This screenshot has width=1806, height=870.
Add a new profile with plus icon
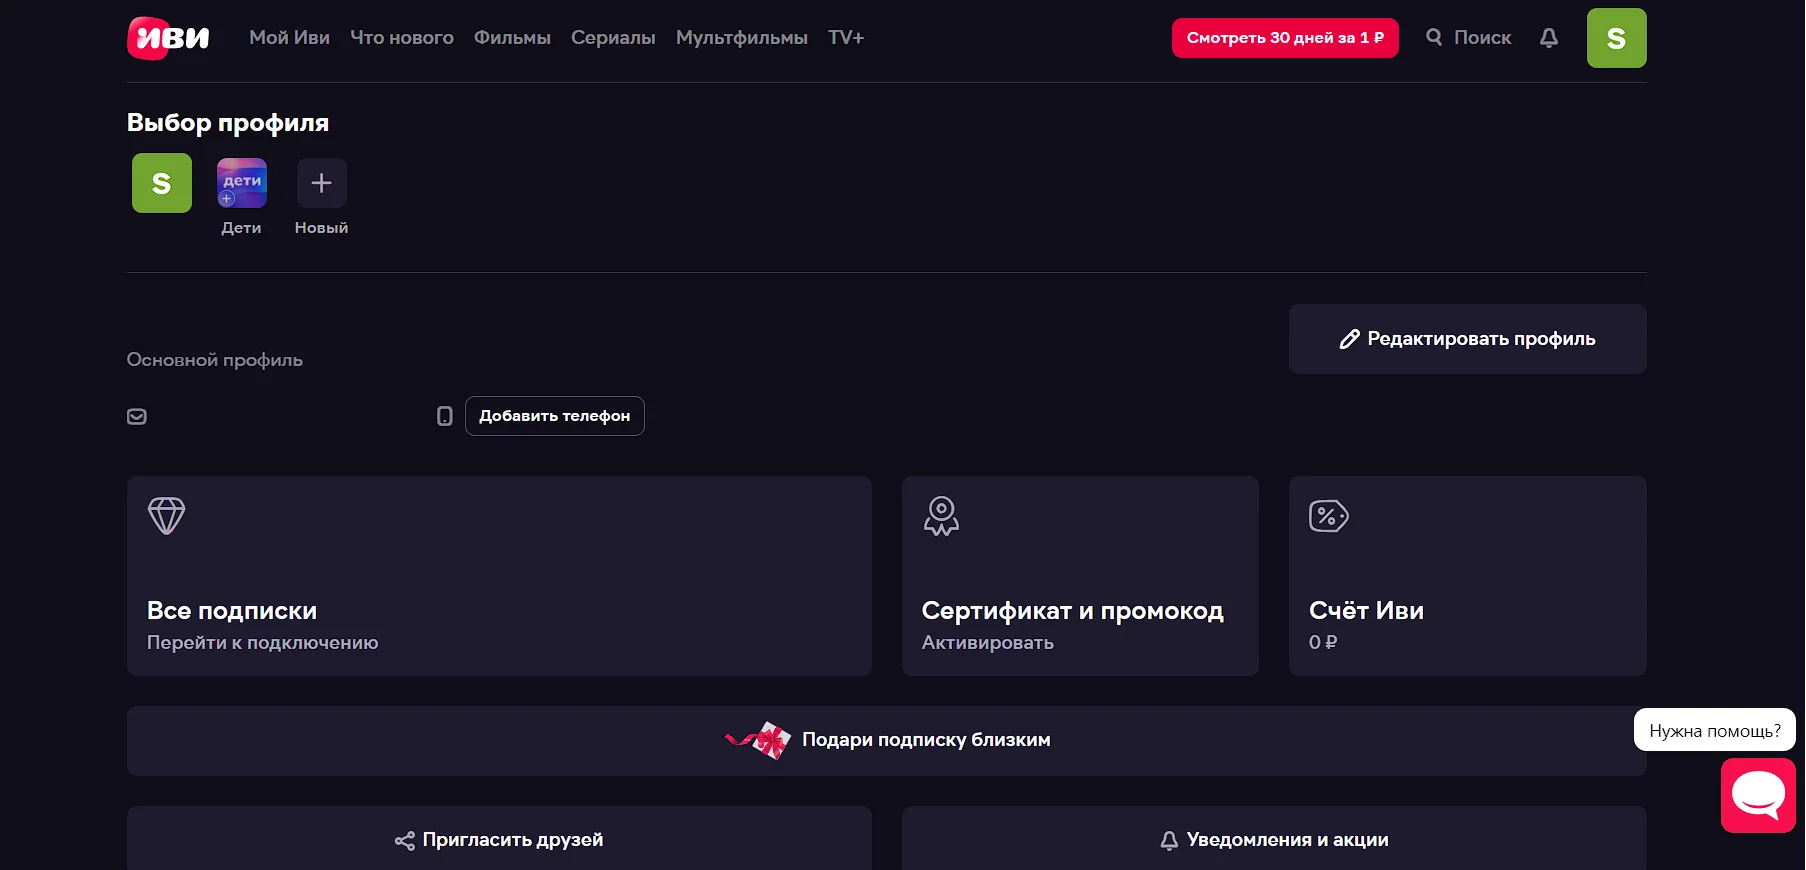tap(321, 183)
